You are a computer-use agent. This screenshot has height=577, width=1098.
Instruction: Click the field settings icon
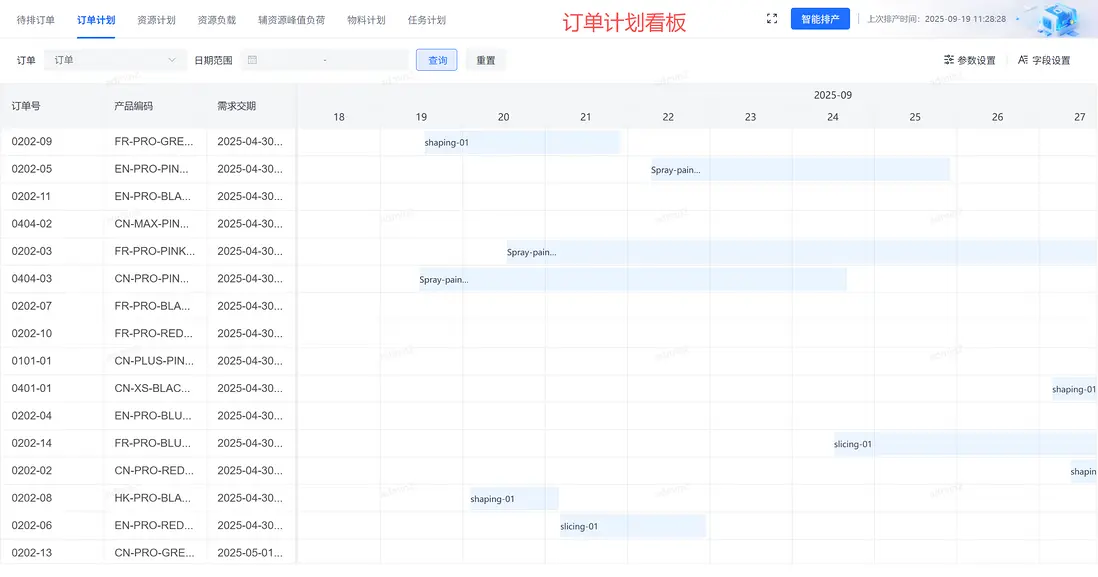pyautogui.click(x=1023, y=60)
